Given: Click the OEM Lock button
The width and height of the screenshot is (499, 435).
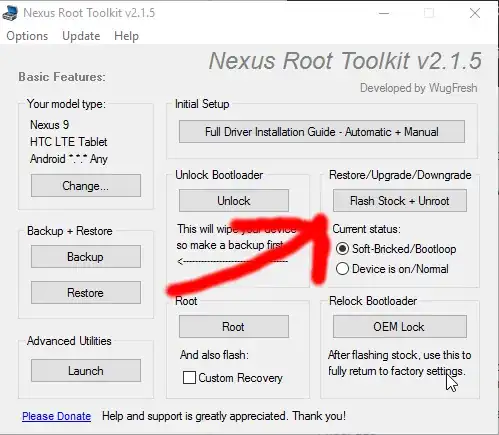Looking at the screenshot, I should (400, 327).
